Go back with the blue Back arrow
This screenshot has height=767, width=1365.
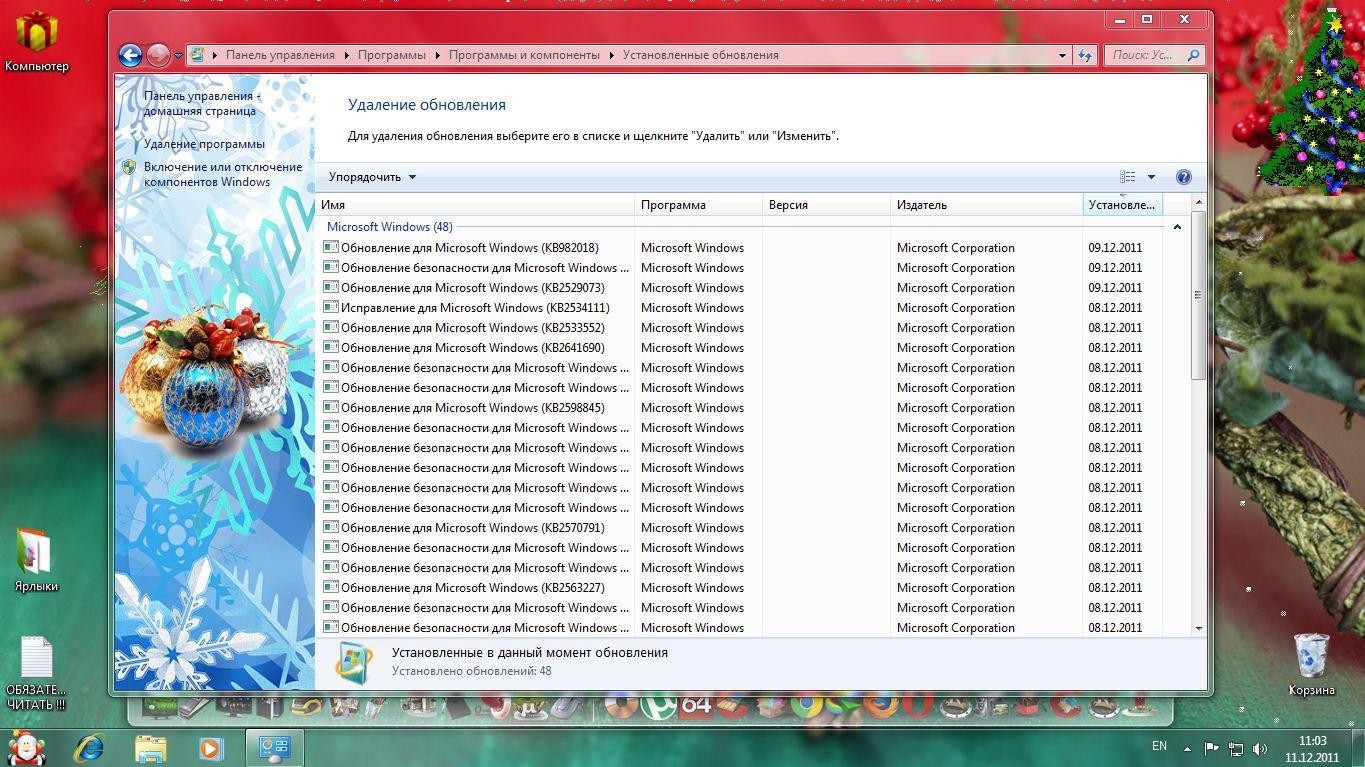[129, 55]
